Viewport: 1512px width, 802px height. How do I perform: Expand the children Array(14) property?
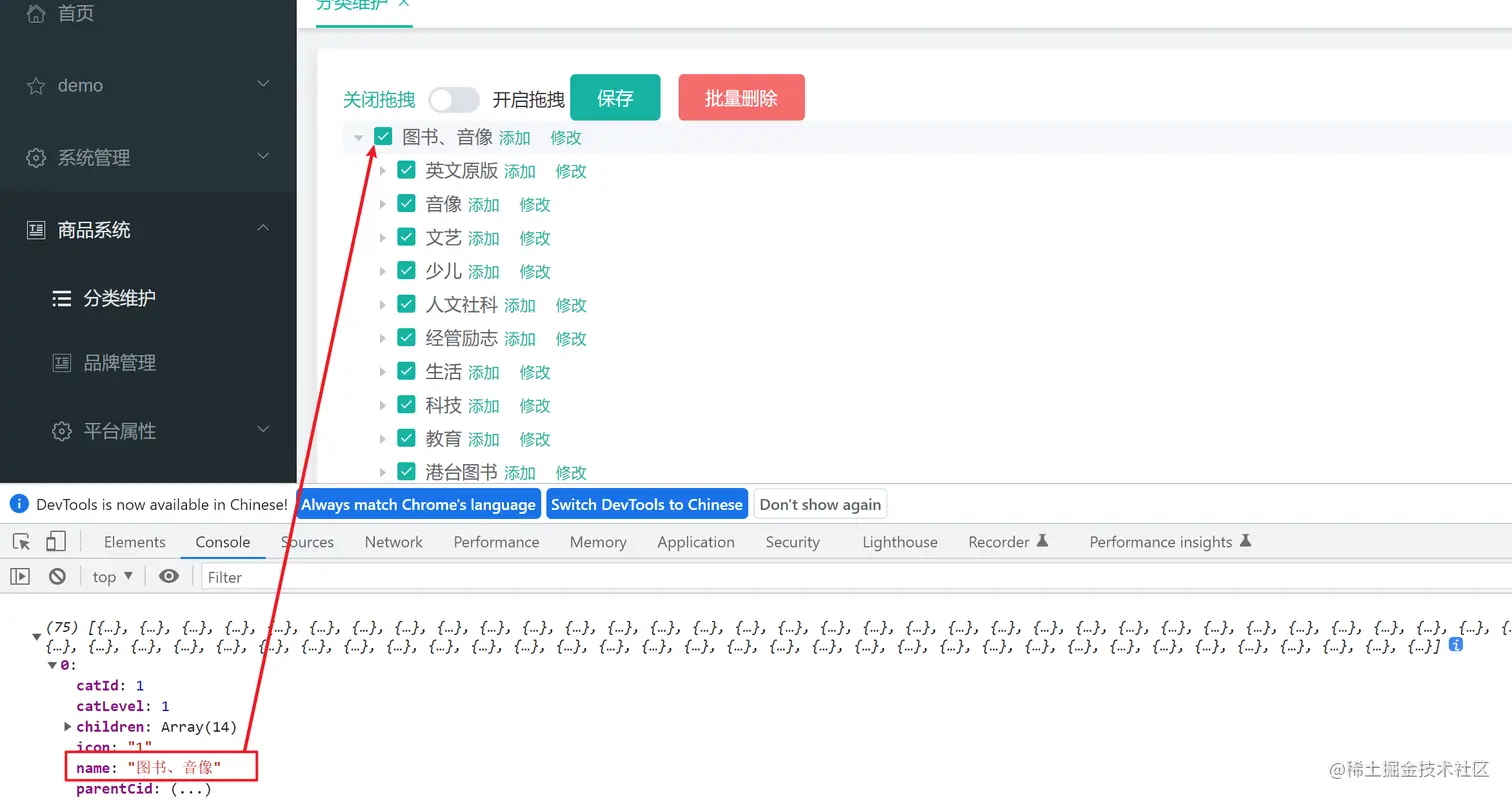[67, 726]
